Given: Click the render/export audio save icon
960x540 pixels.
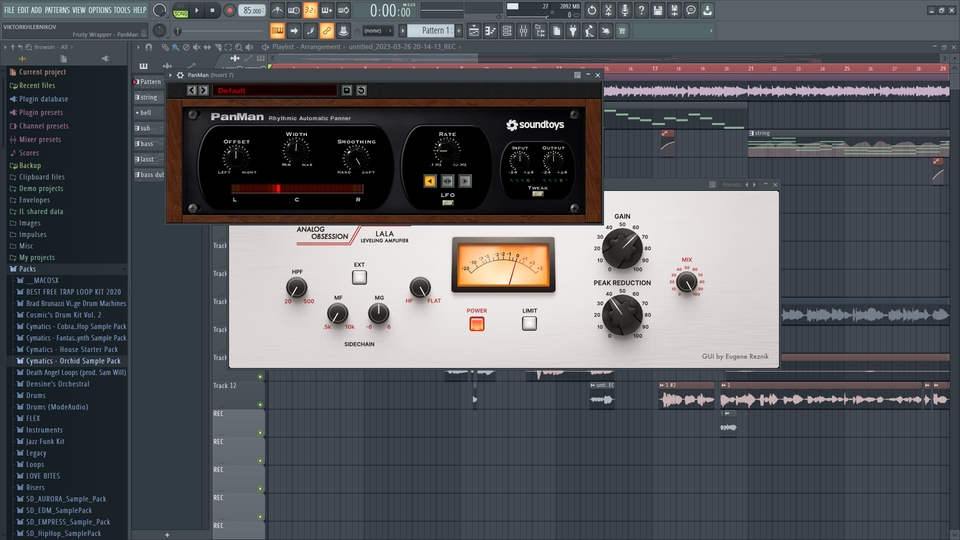Looking at the screenshot, I should pyautogui.click(x=674, y=10).
